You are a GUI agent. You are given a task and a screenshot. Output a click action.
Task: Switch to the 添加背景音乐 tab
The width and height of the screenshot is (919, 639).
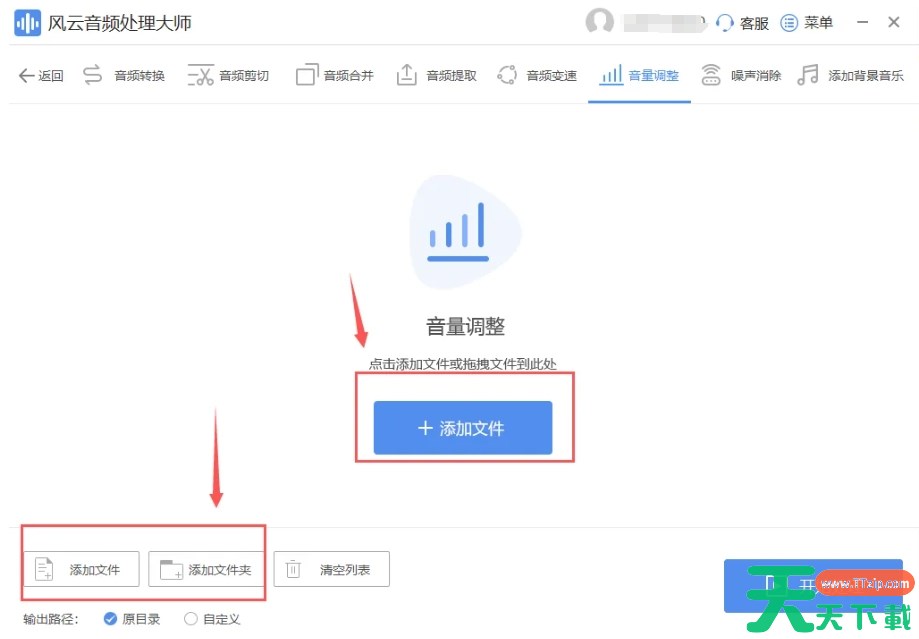tap(850, 76)
